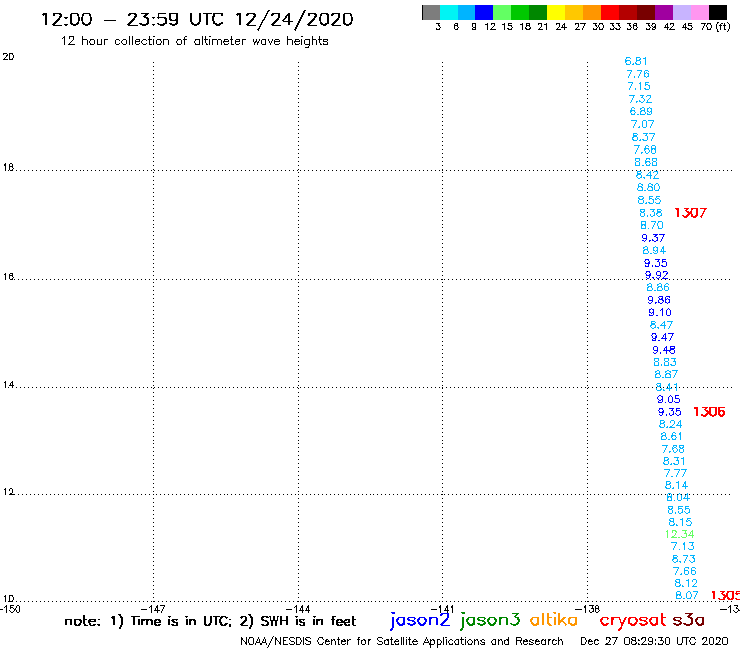Click the wave height value 7.77
This screenshot has width=740, height=650.
(x=675, y=473)
